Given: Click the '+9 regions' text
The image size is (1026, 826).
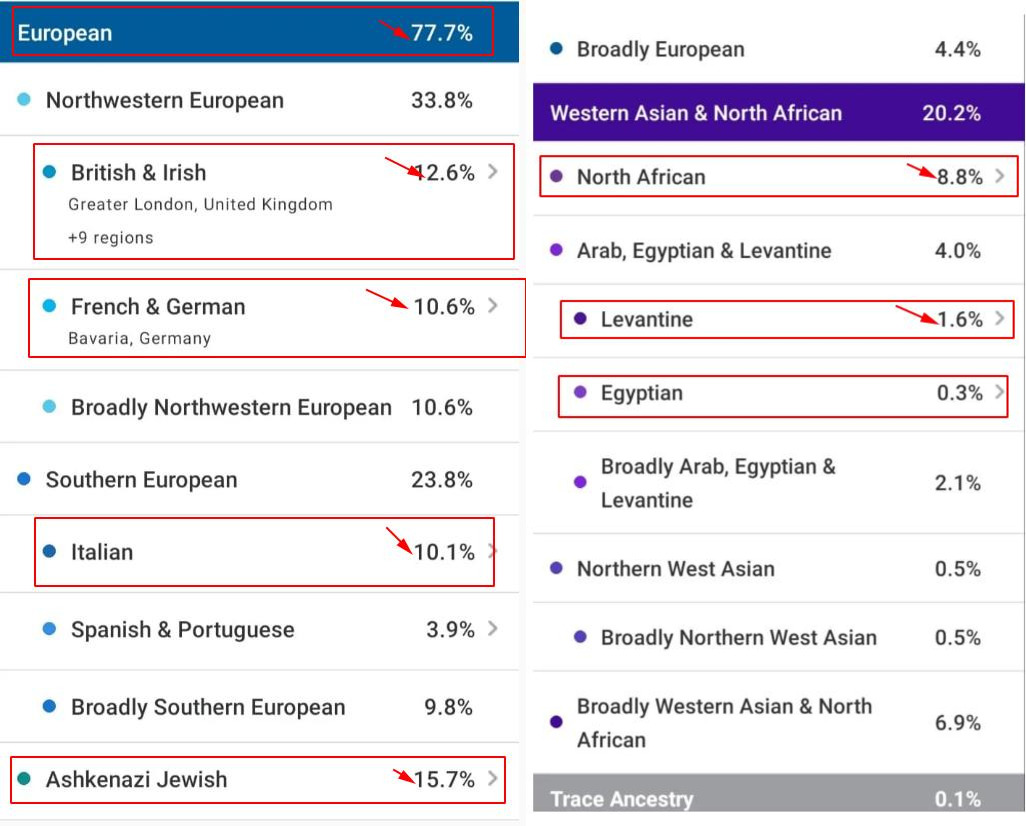Looking at the screenshot, I should 111,238.
